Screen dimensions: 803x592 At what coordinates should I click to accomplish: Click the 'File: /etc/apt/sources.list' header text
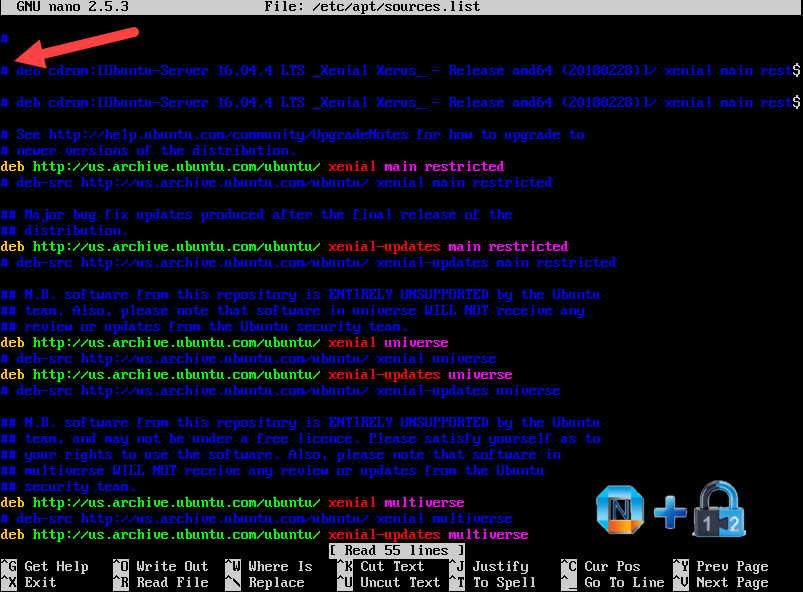tap(372, 7)
